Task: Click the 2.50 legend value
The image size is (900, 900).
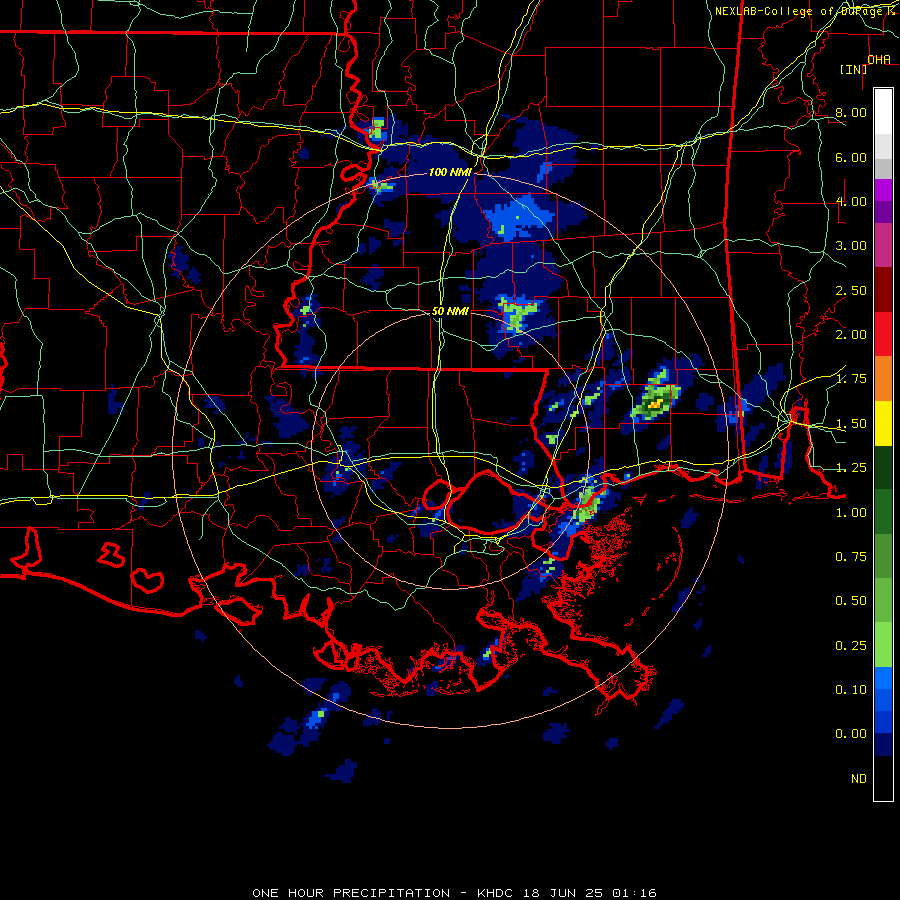Action: click(851, 290)
